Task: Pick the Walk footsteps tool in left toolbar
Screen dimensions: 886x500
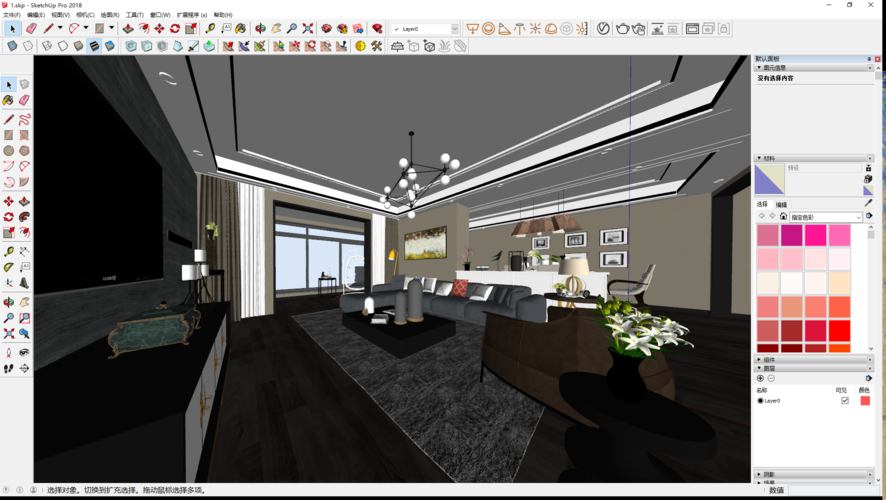Action: (x=8, y=369)
